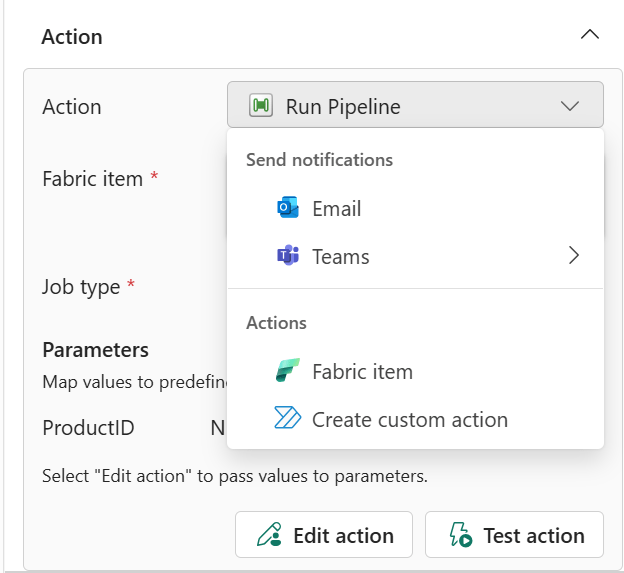
Task: Click the ProductID parameter label
Action: [x=88, y=428]
